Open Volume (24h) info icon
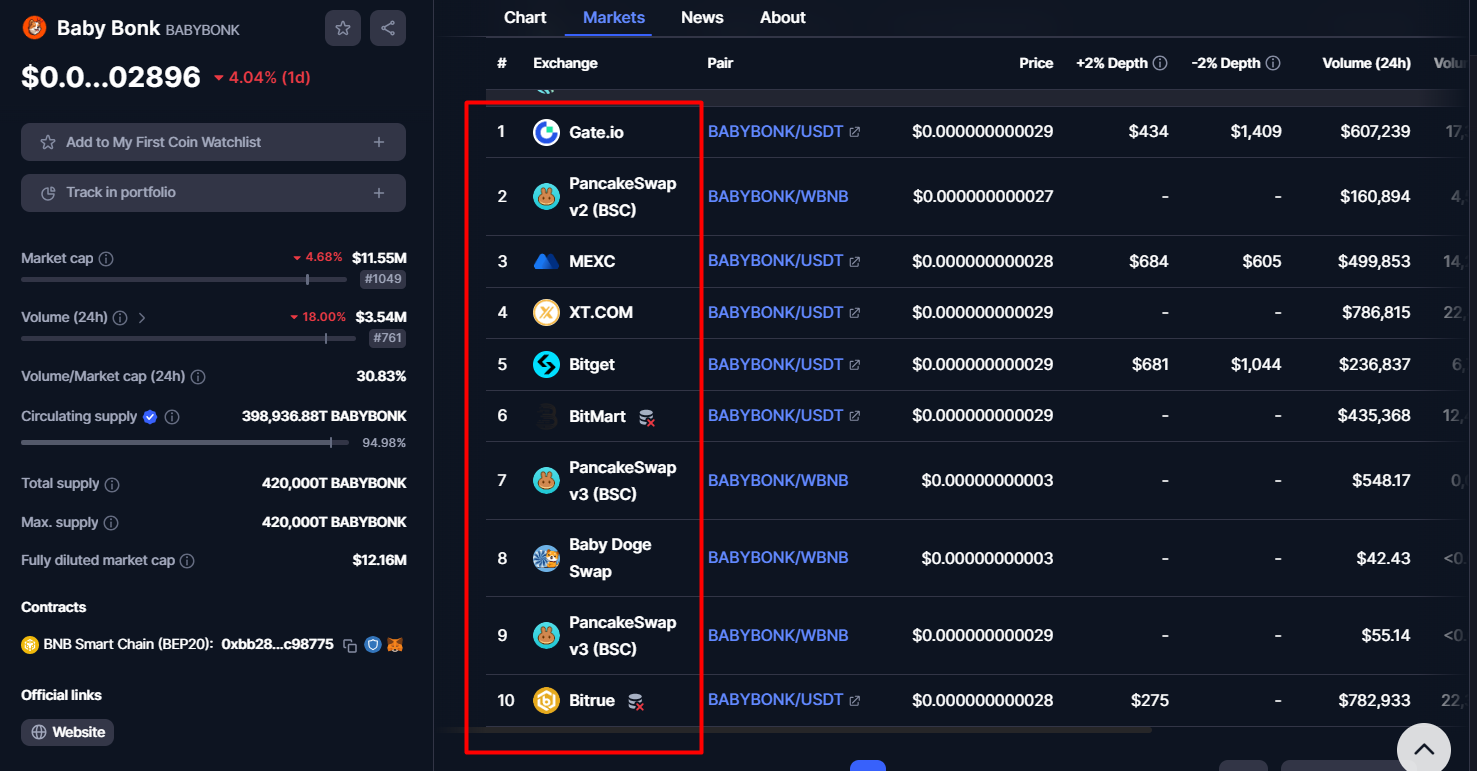This screenshot has height=771, width=1477. (x=120, y=318)
